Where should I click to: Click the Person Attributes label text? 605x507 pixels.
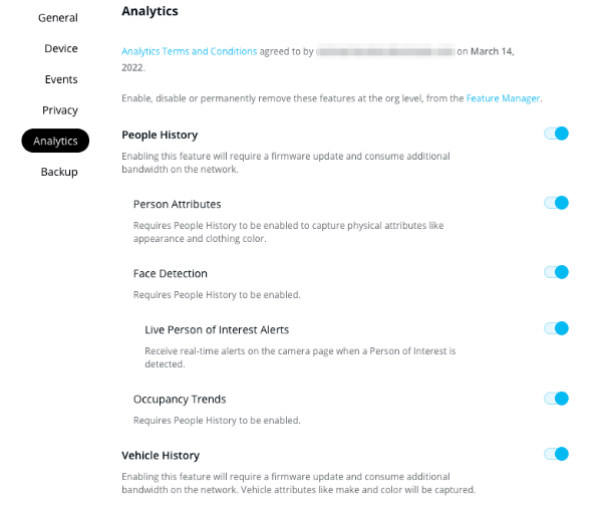177,204
